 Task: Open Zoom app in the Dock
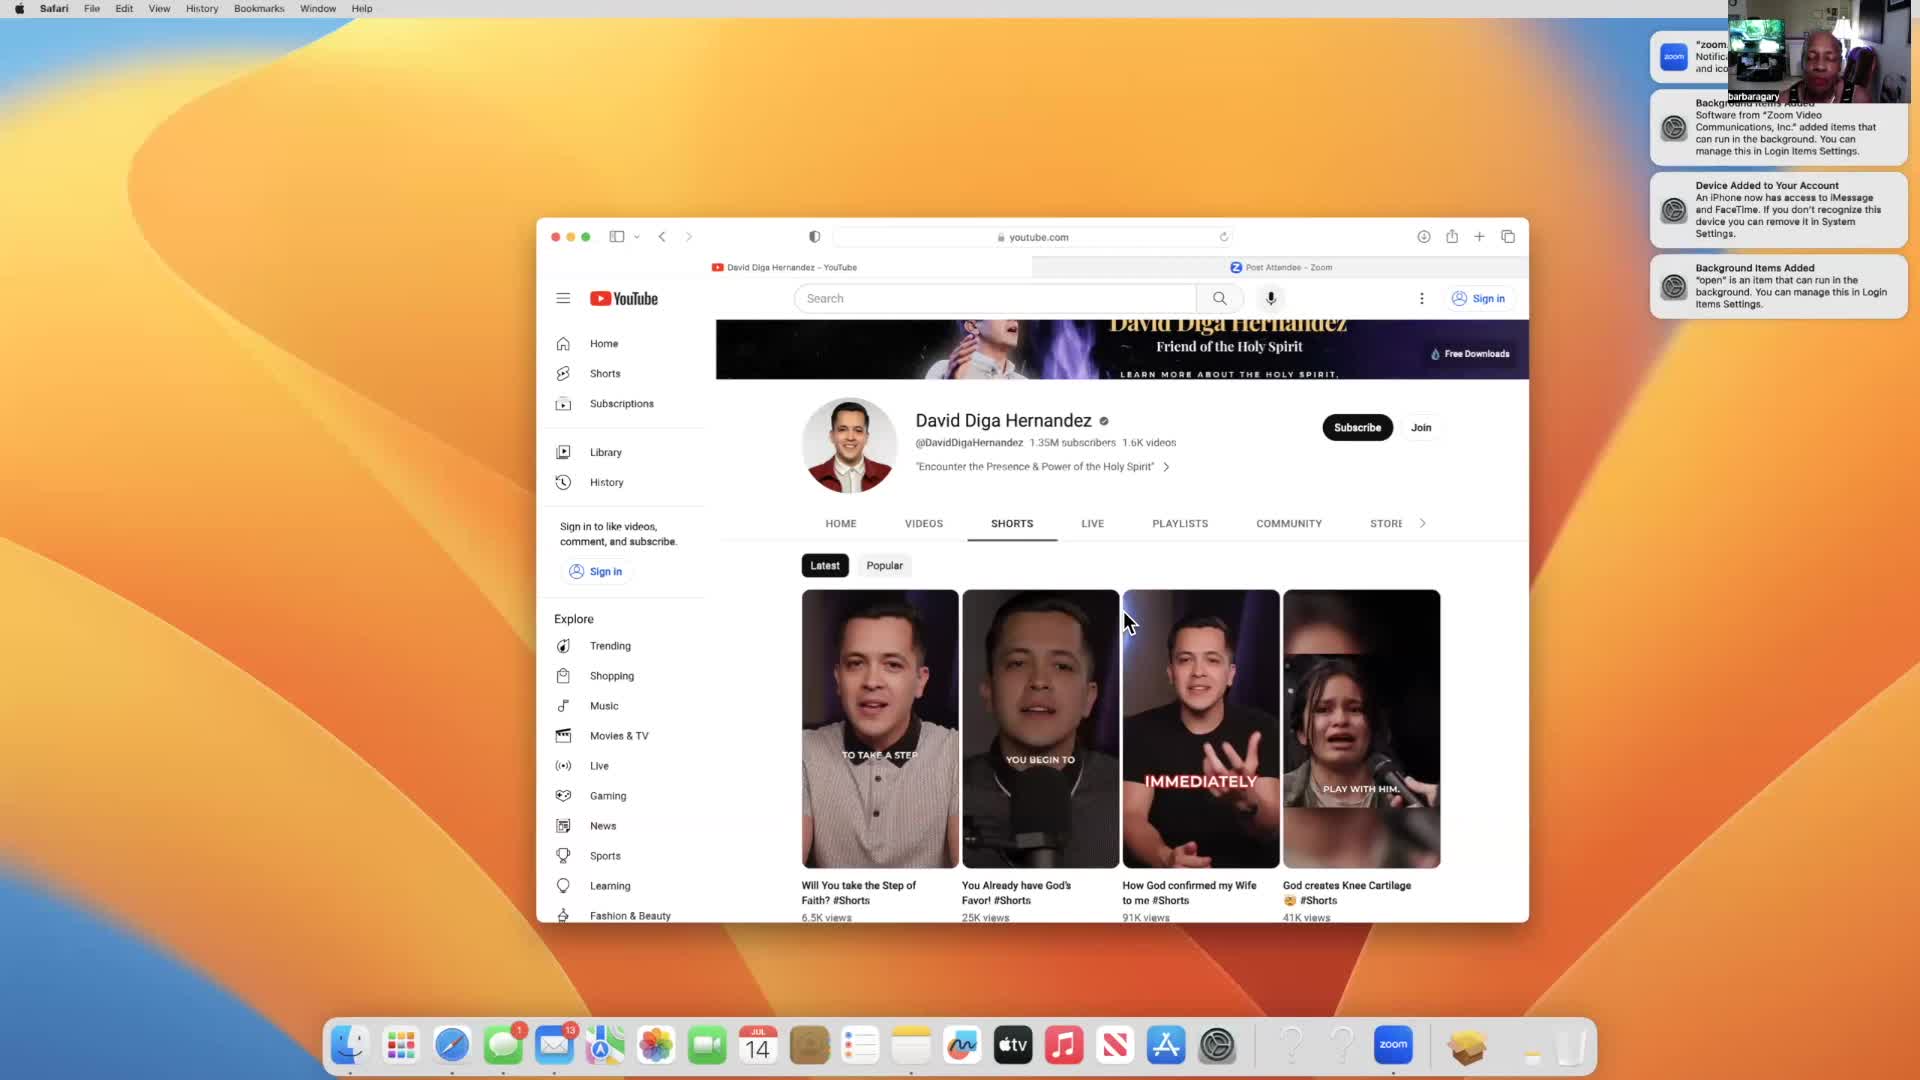point(1393,1046)
